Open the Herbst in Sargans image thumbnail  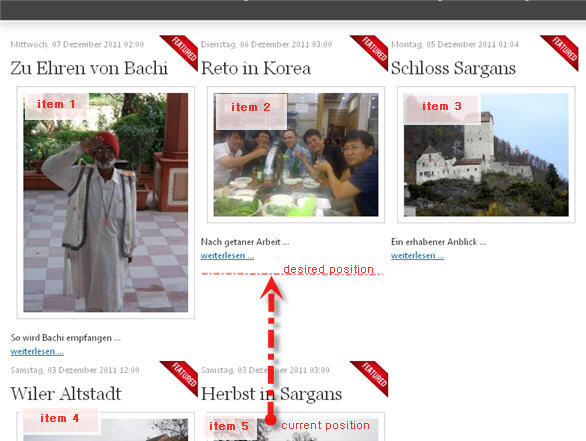296,427
